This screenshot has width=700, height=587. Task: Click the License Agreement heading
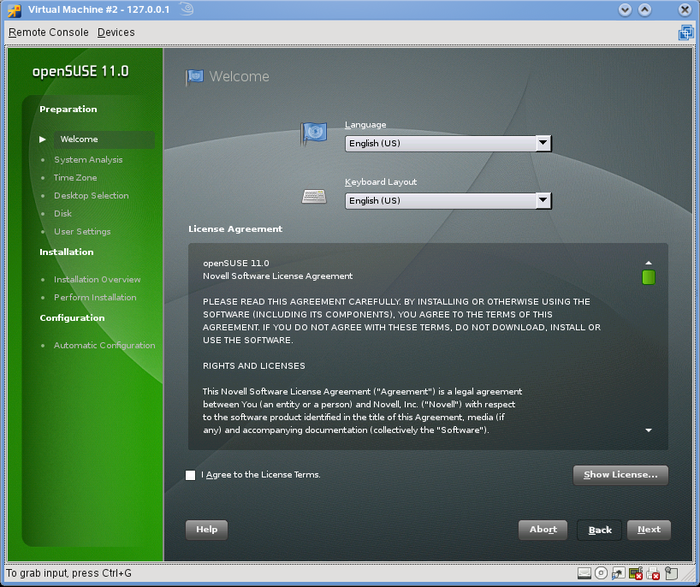[235, 229]
